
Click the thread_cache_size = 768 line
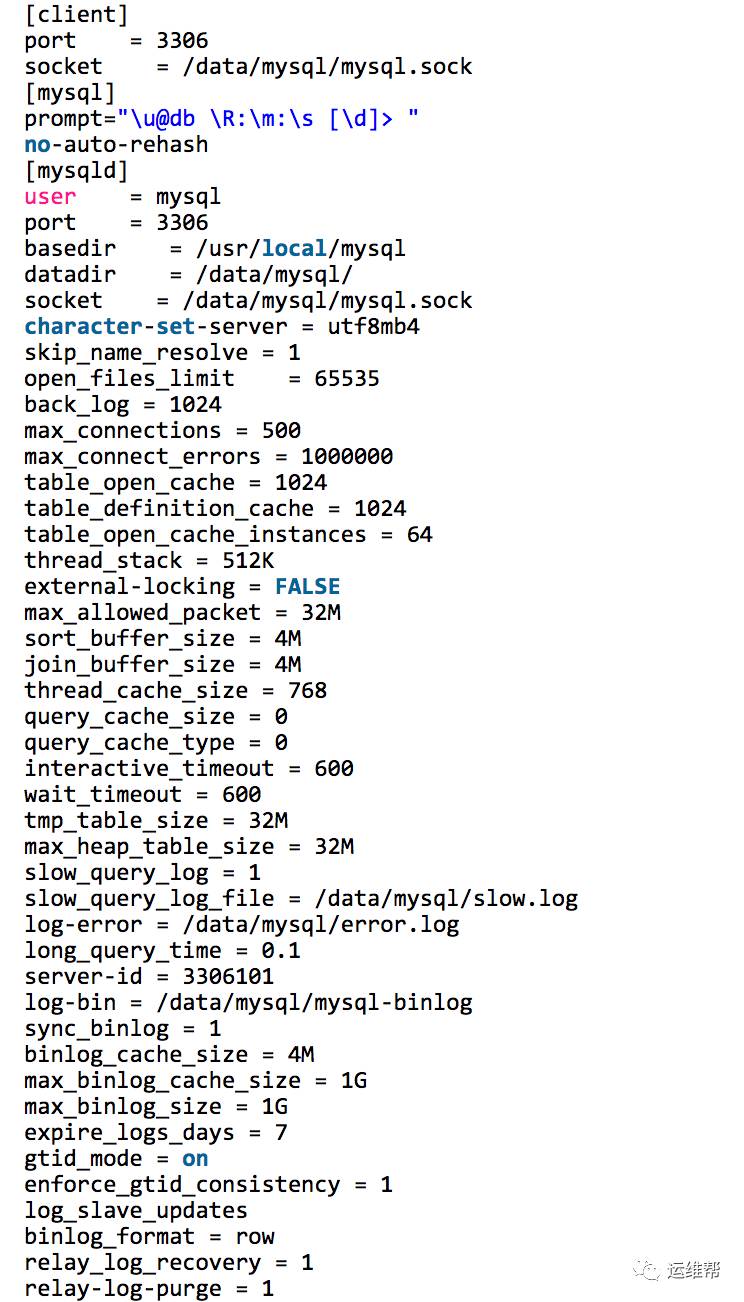(176, 691)
